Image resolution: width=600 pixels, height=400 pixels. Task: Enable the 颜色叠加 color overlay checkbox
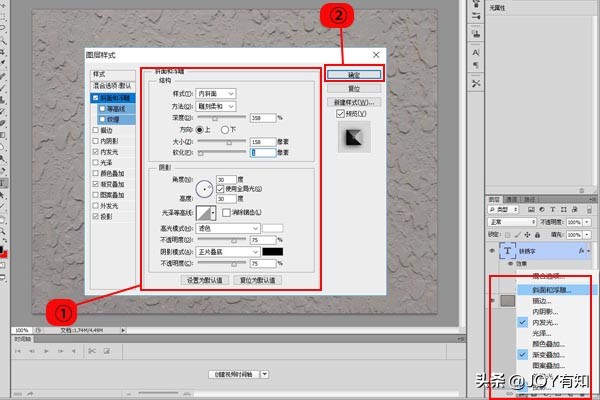pyautogui.click(x=96, y=173)
